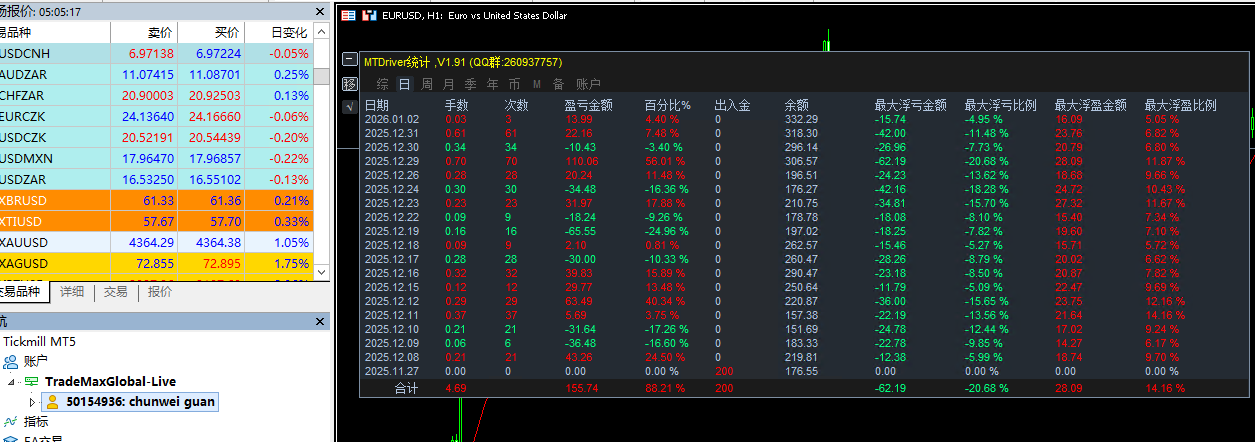Close the Navigator panel with the X
Image resolution: width=1255 pixels, height=442 pixels.
pyautogui.click(x=320, y=321)
